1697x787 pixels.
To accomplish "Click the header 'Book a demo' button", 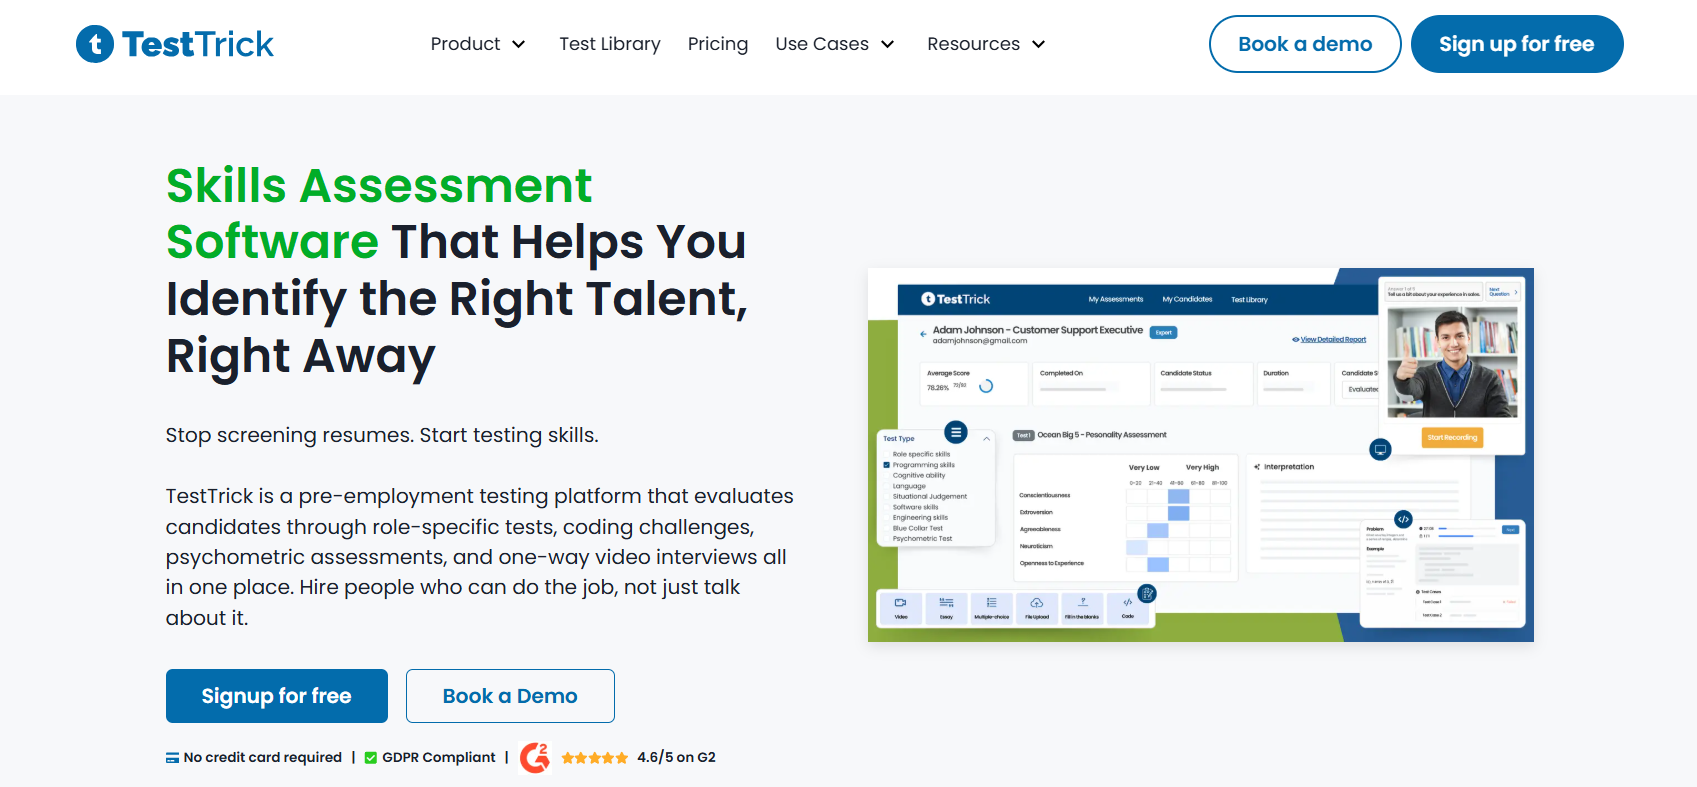I will [1305, 44].
